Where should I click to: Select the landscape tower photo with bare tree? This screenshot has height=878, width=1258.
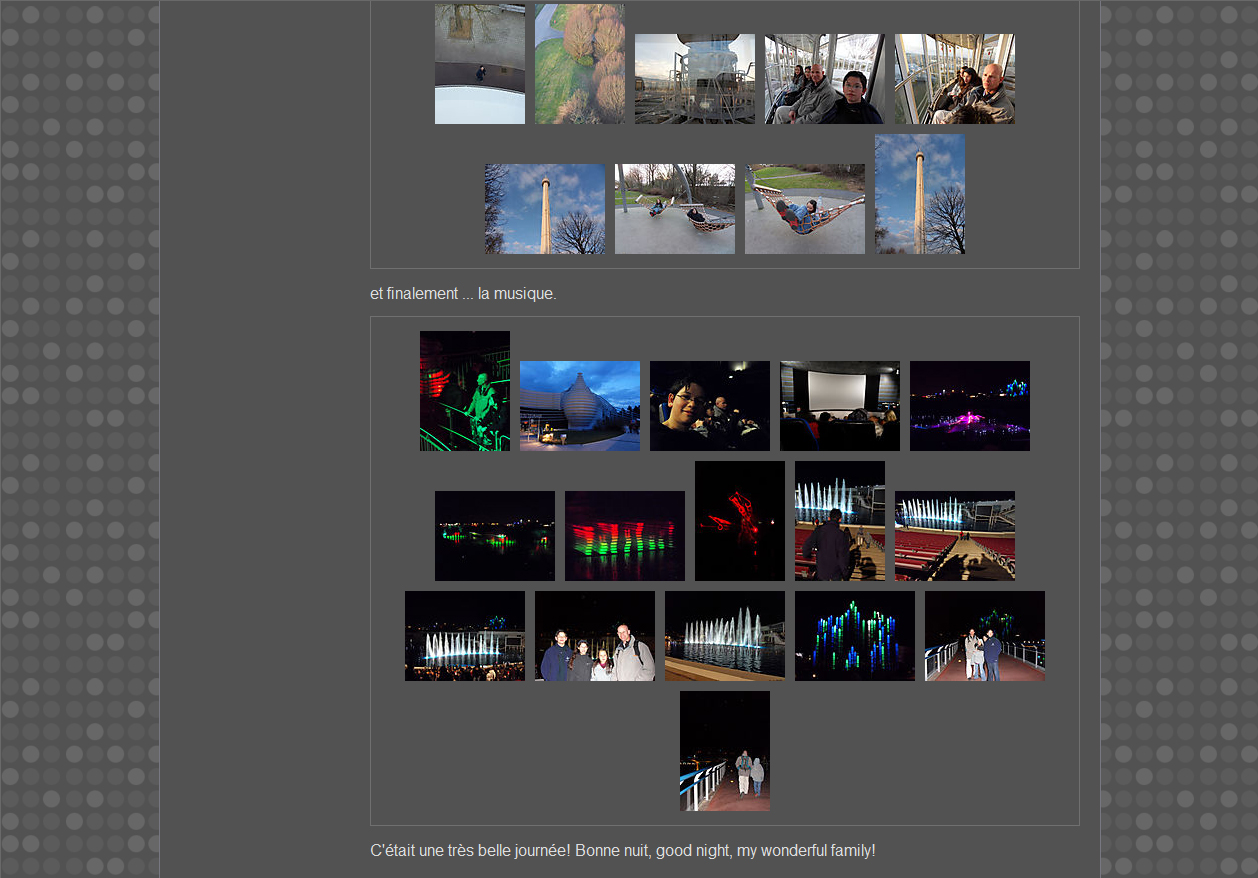[x=544, y=209]
